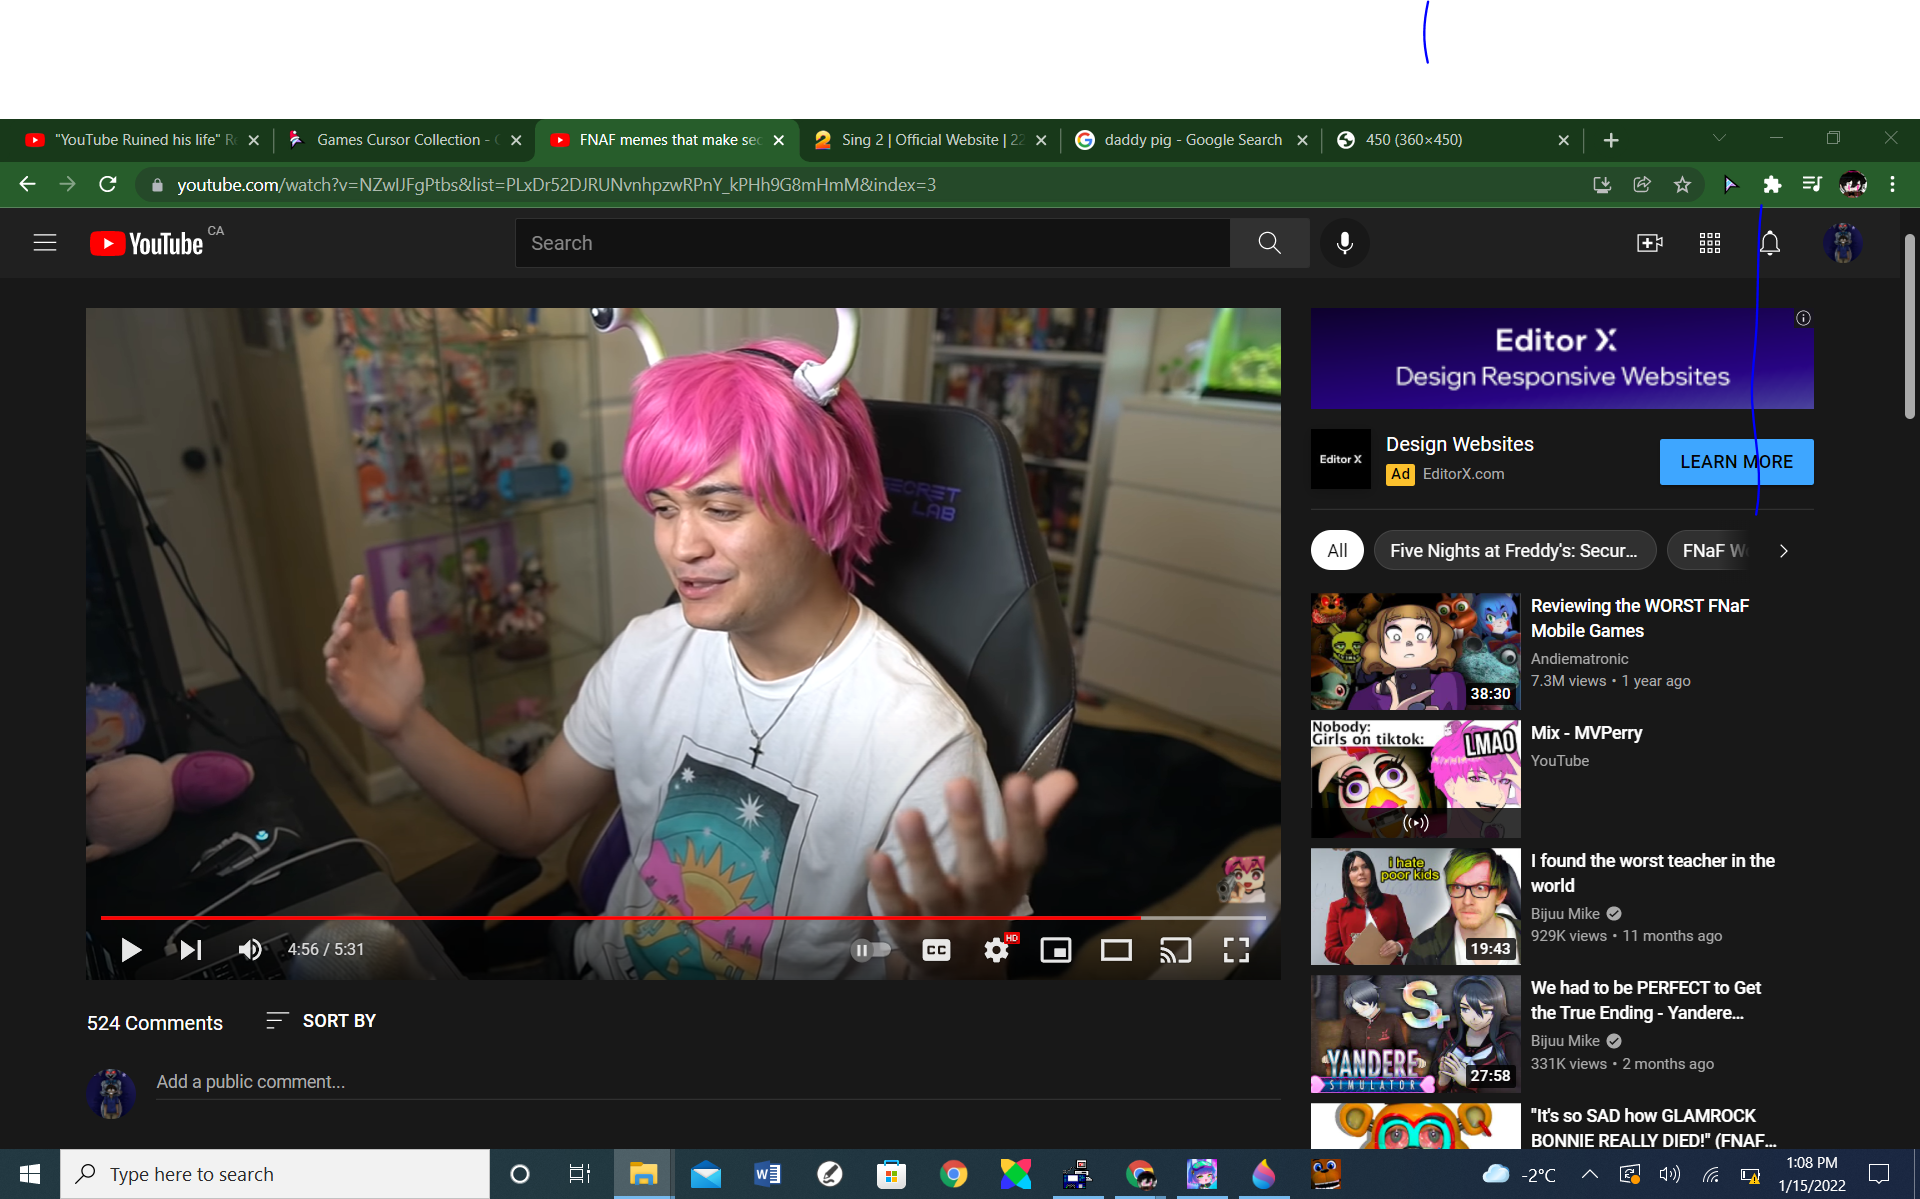Open the notifications bell
This screenshot has height=1199, width=1920.
point(1769,243)
